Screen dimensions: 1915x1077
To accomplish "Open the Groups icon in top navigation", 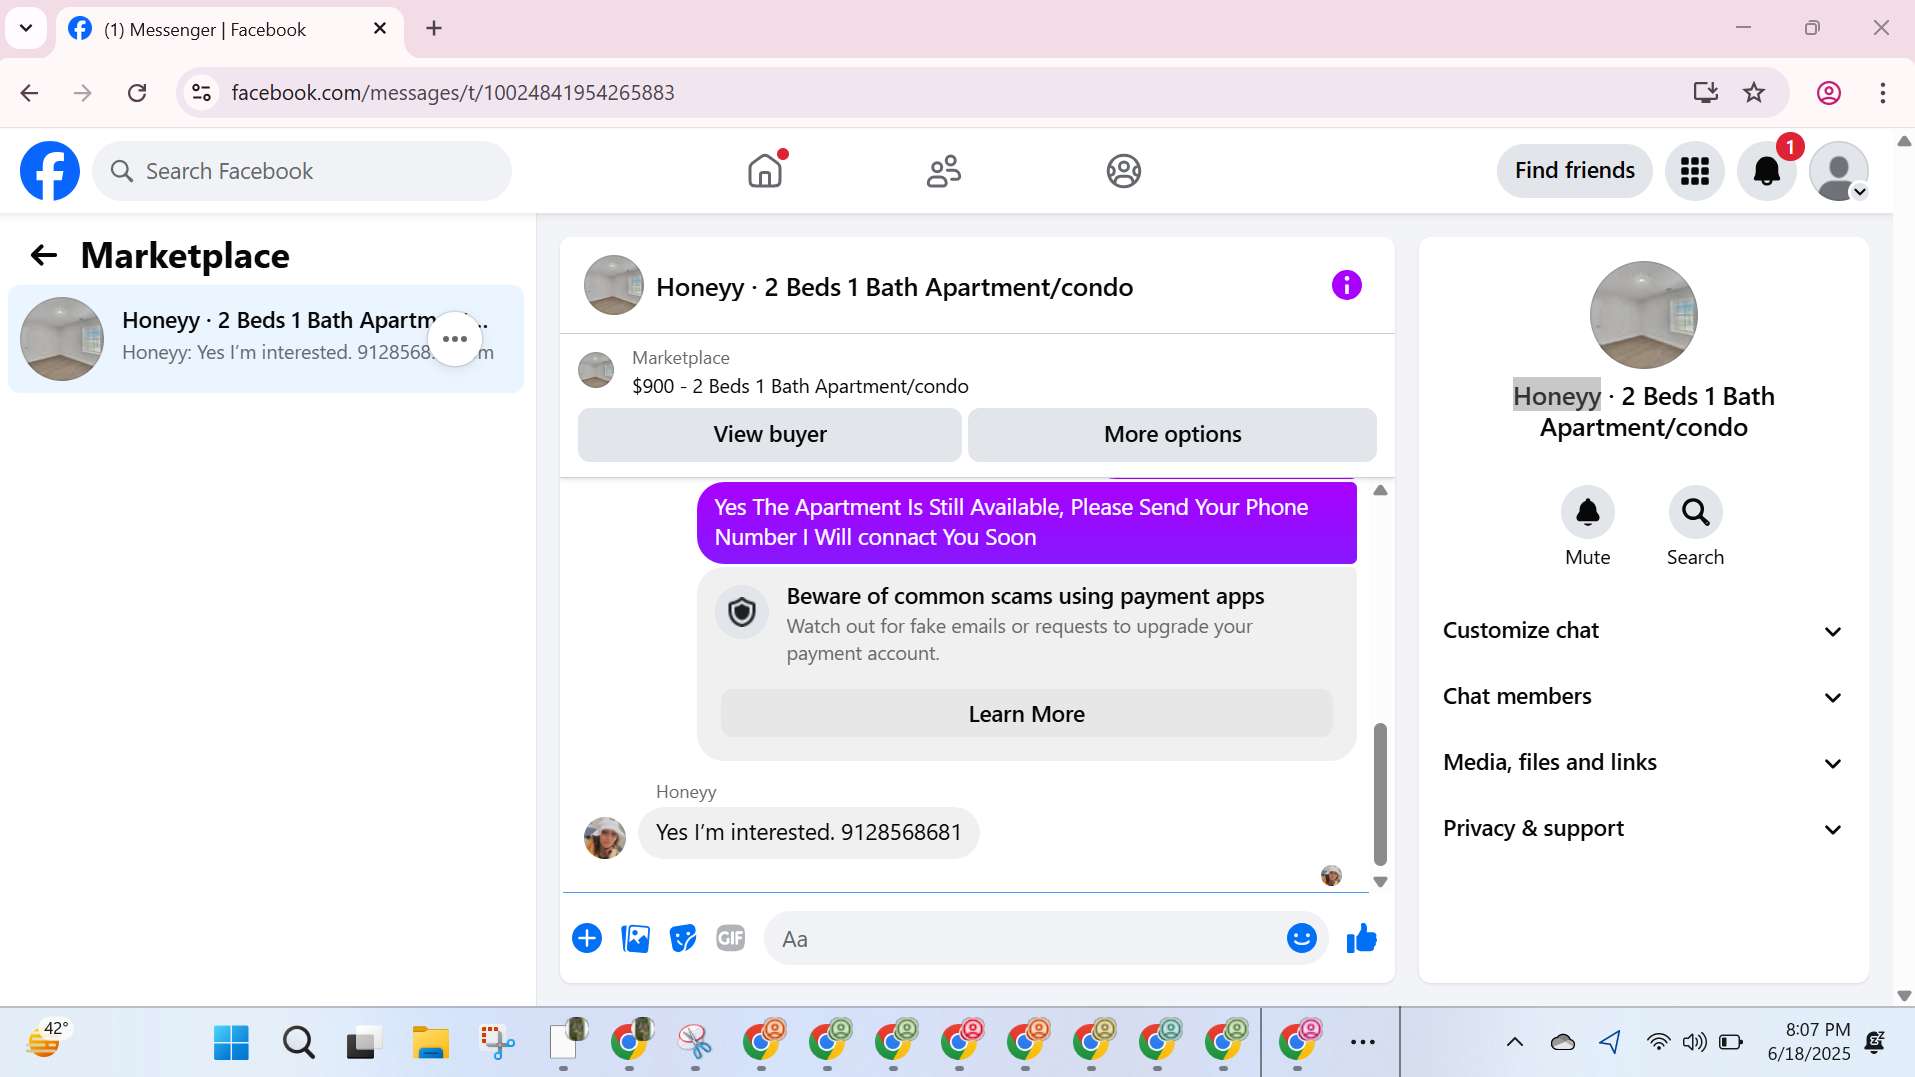I will click(x=1124, y=171).
